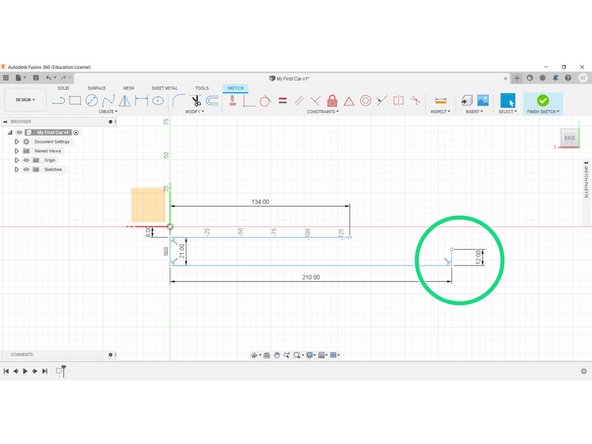Open the Measure inspect tool
The width and height of the screenshot is (592, 444).
(x=441, y=101)
